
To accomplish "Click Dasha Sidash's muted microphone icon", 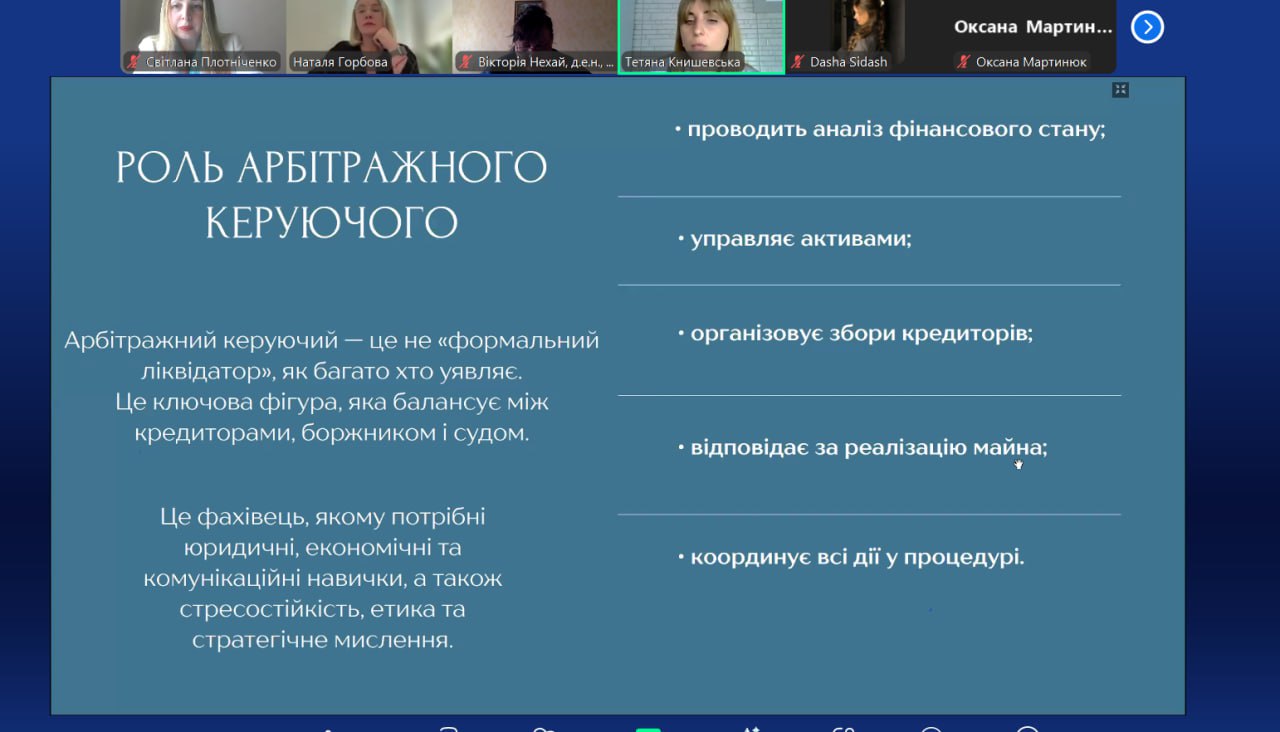I will (797, 62).
